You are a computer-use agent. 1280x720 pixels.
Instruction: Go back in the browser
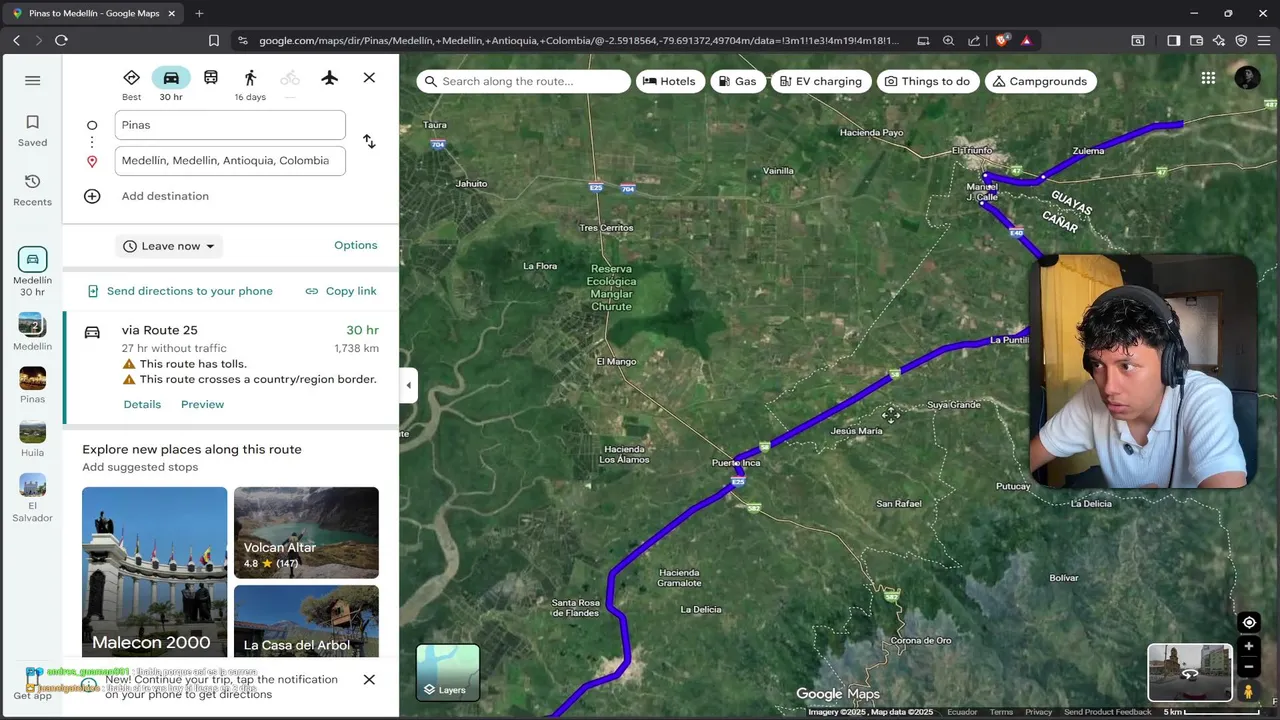tap(16, 40)
